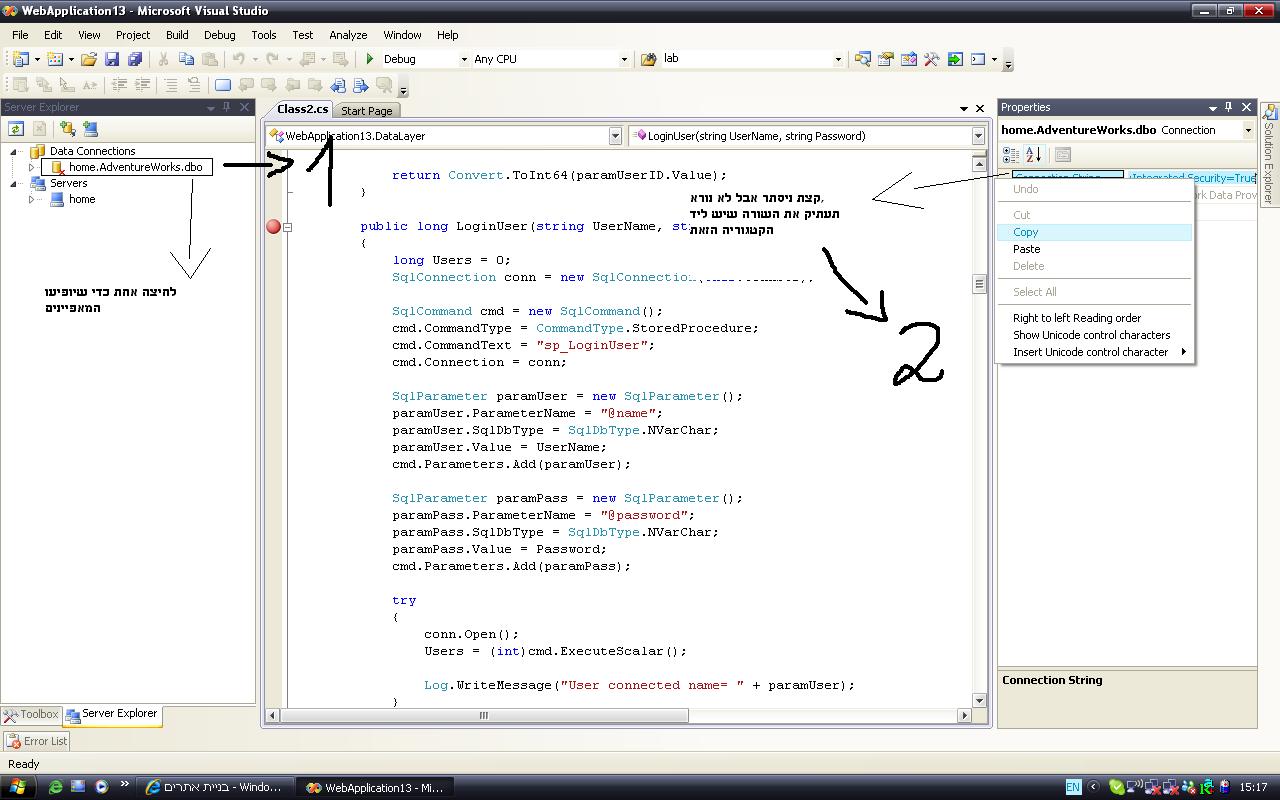Expand the home server tree node
Image resolution: width=1280 pixels, height=800 pixels.
click(x=31, y=199)
